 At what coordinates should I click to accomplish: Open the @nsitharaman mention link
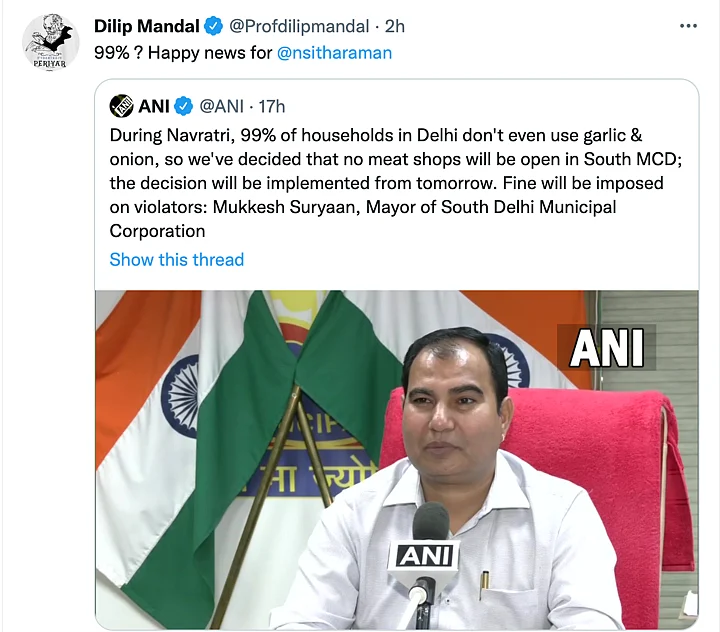coord(334,53)
